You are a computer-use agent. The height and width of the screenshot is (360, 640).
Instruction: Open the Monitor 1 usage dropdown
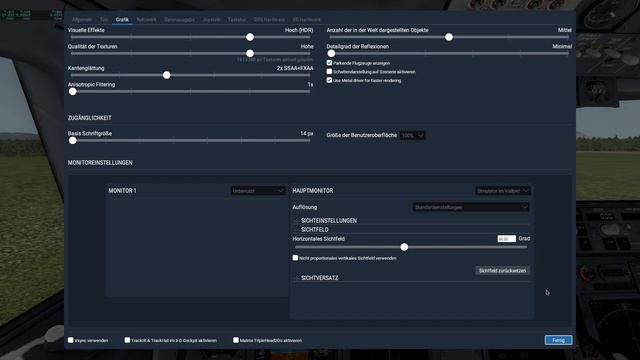click(258, 191)
